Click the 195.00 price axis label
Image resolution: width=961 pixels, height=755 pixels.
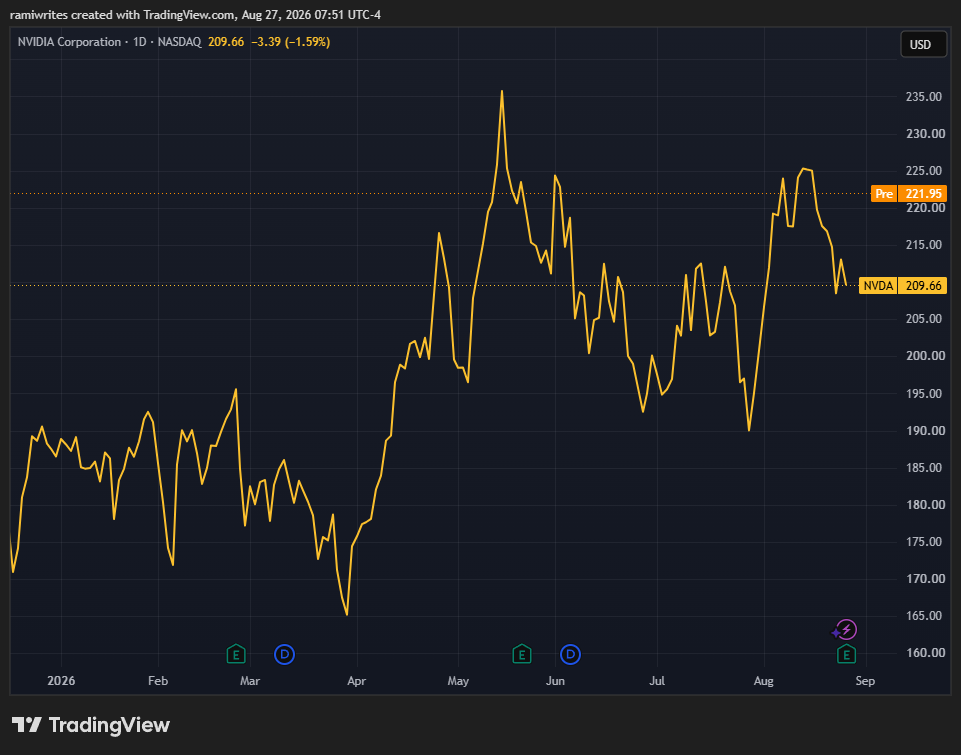pos(924,393)
